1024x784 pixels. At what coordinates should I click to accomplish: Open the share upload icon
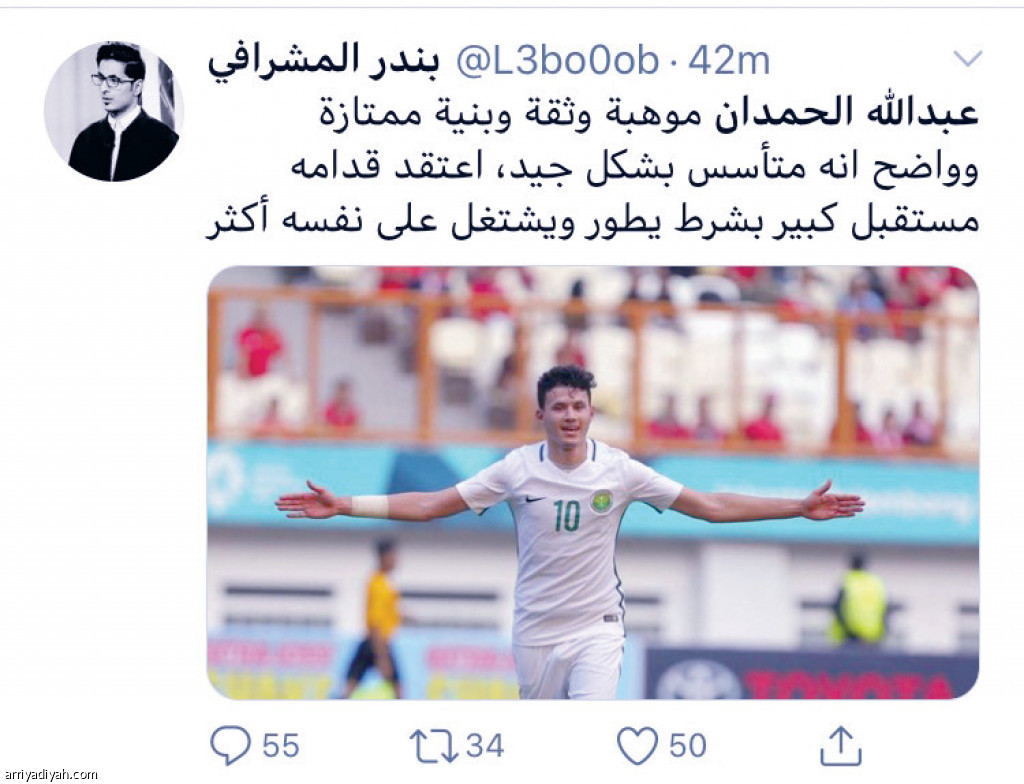(840, 745)
